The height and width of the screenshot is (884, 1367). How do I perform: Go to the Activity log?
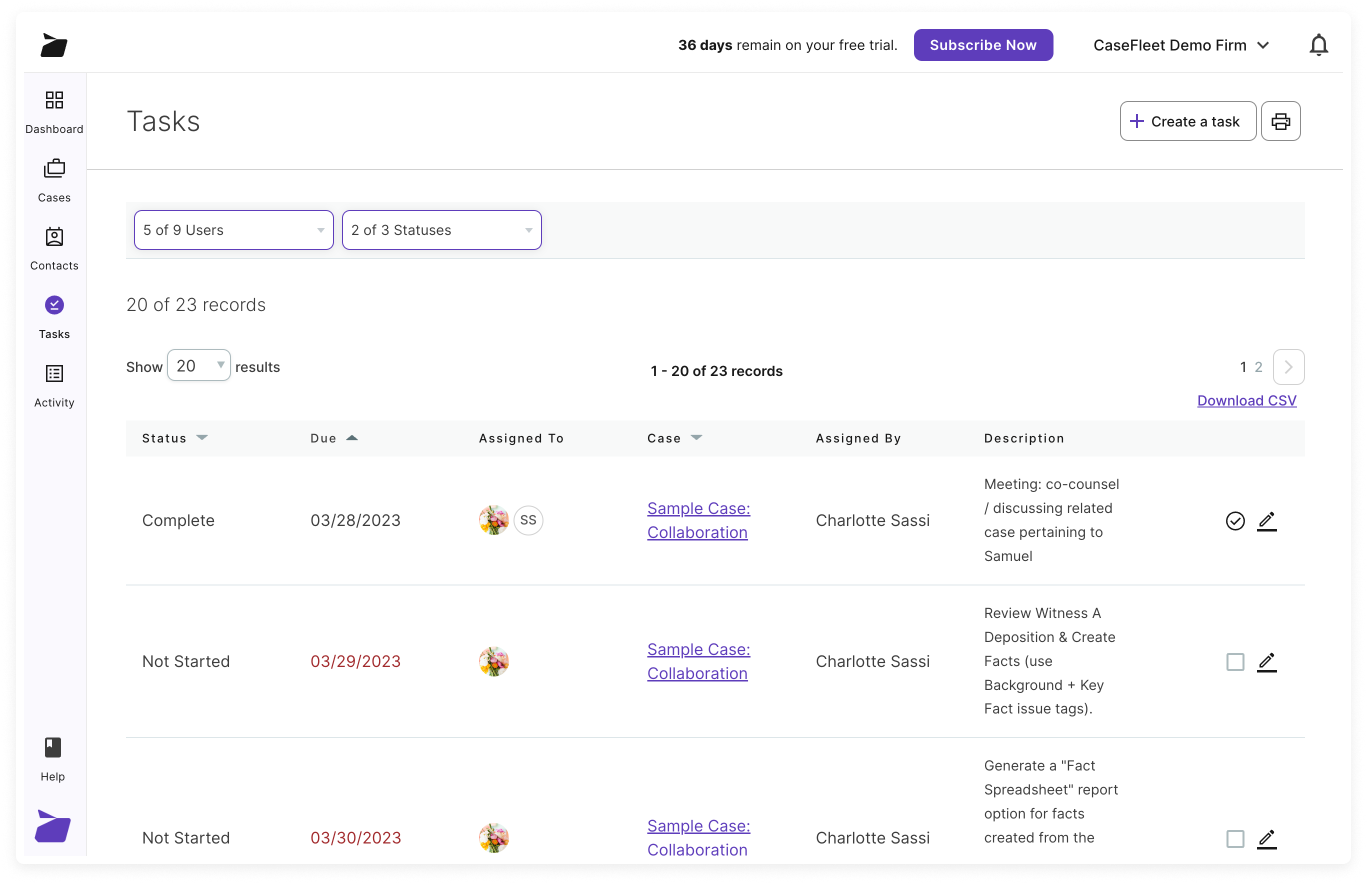point(54,384)
